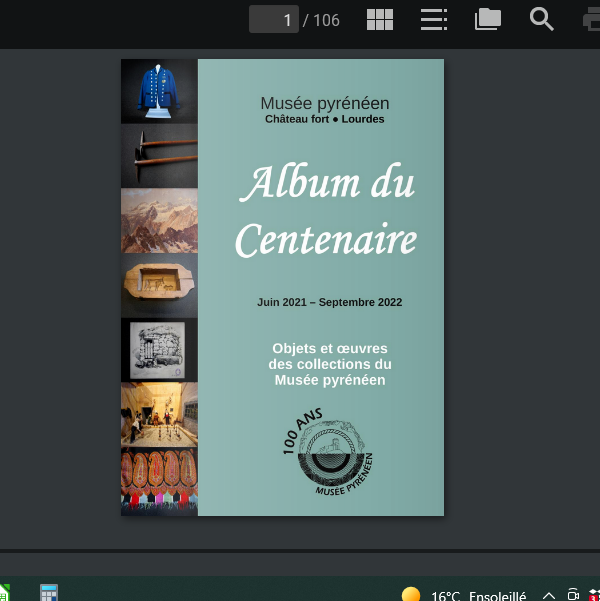Image resolution: width=600 pixels, height=601 pixels.
Task: Click the skittles game diorama photo
Action: [x=159, y=414]
